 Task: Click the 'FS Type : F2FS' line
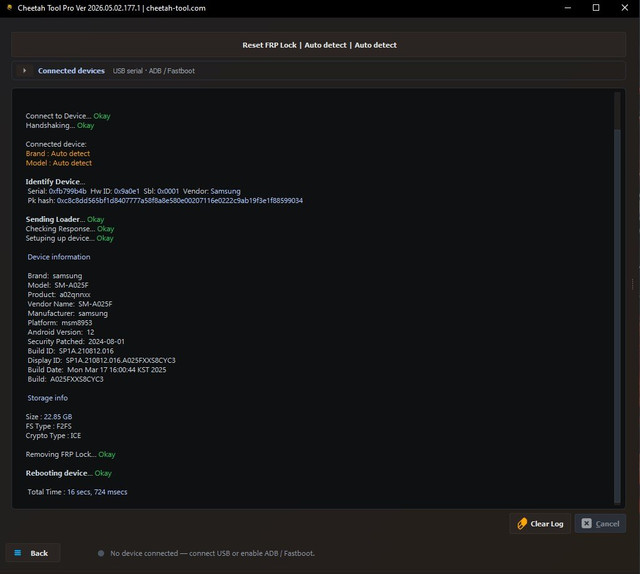click(x=48, y=426)
